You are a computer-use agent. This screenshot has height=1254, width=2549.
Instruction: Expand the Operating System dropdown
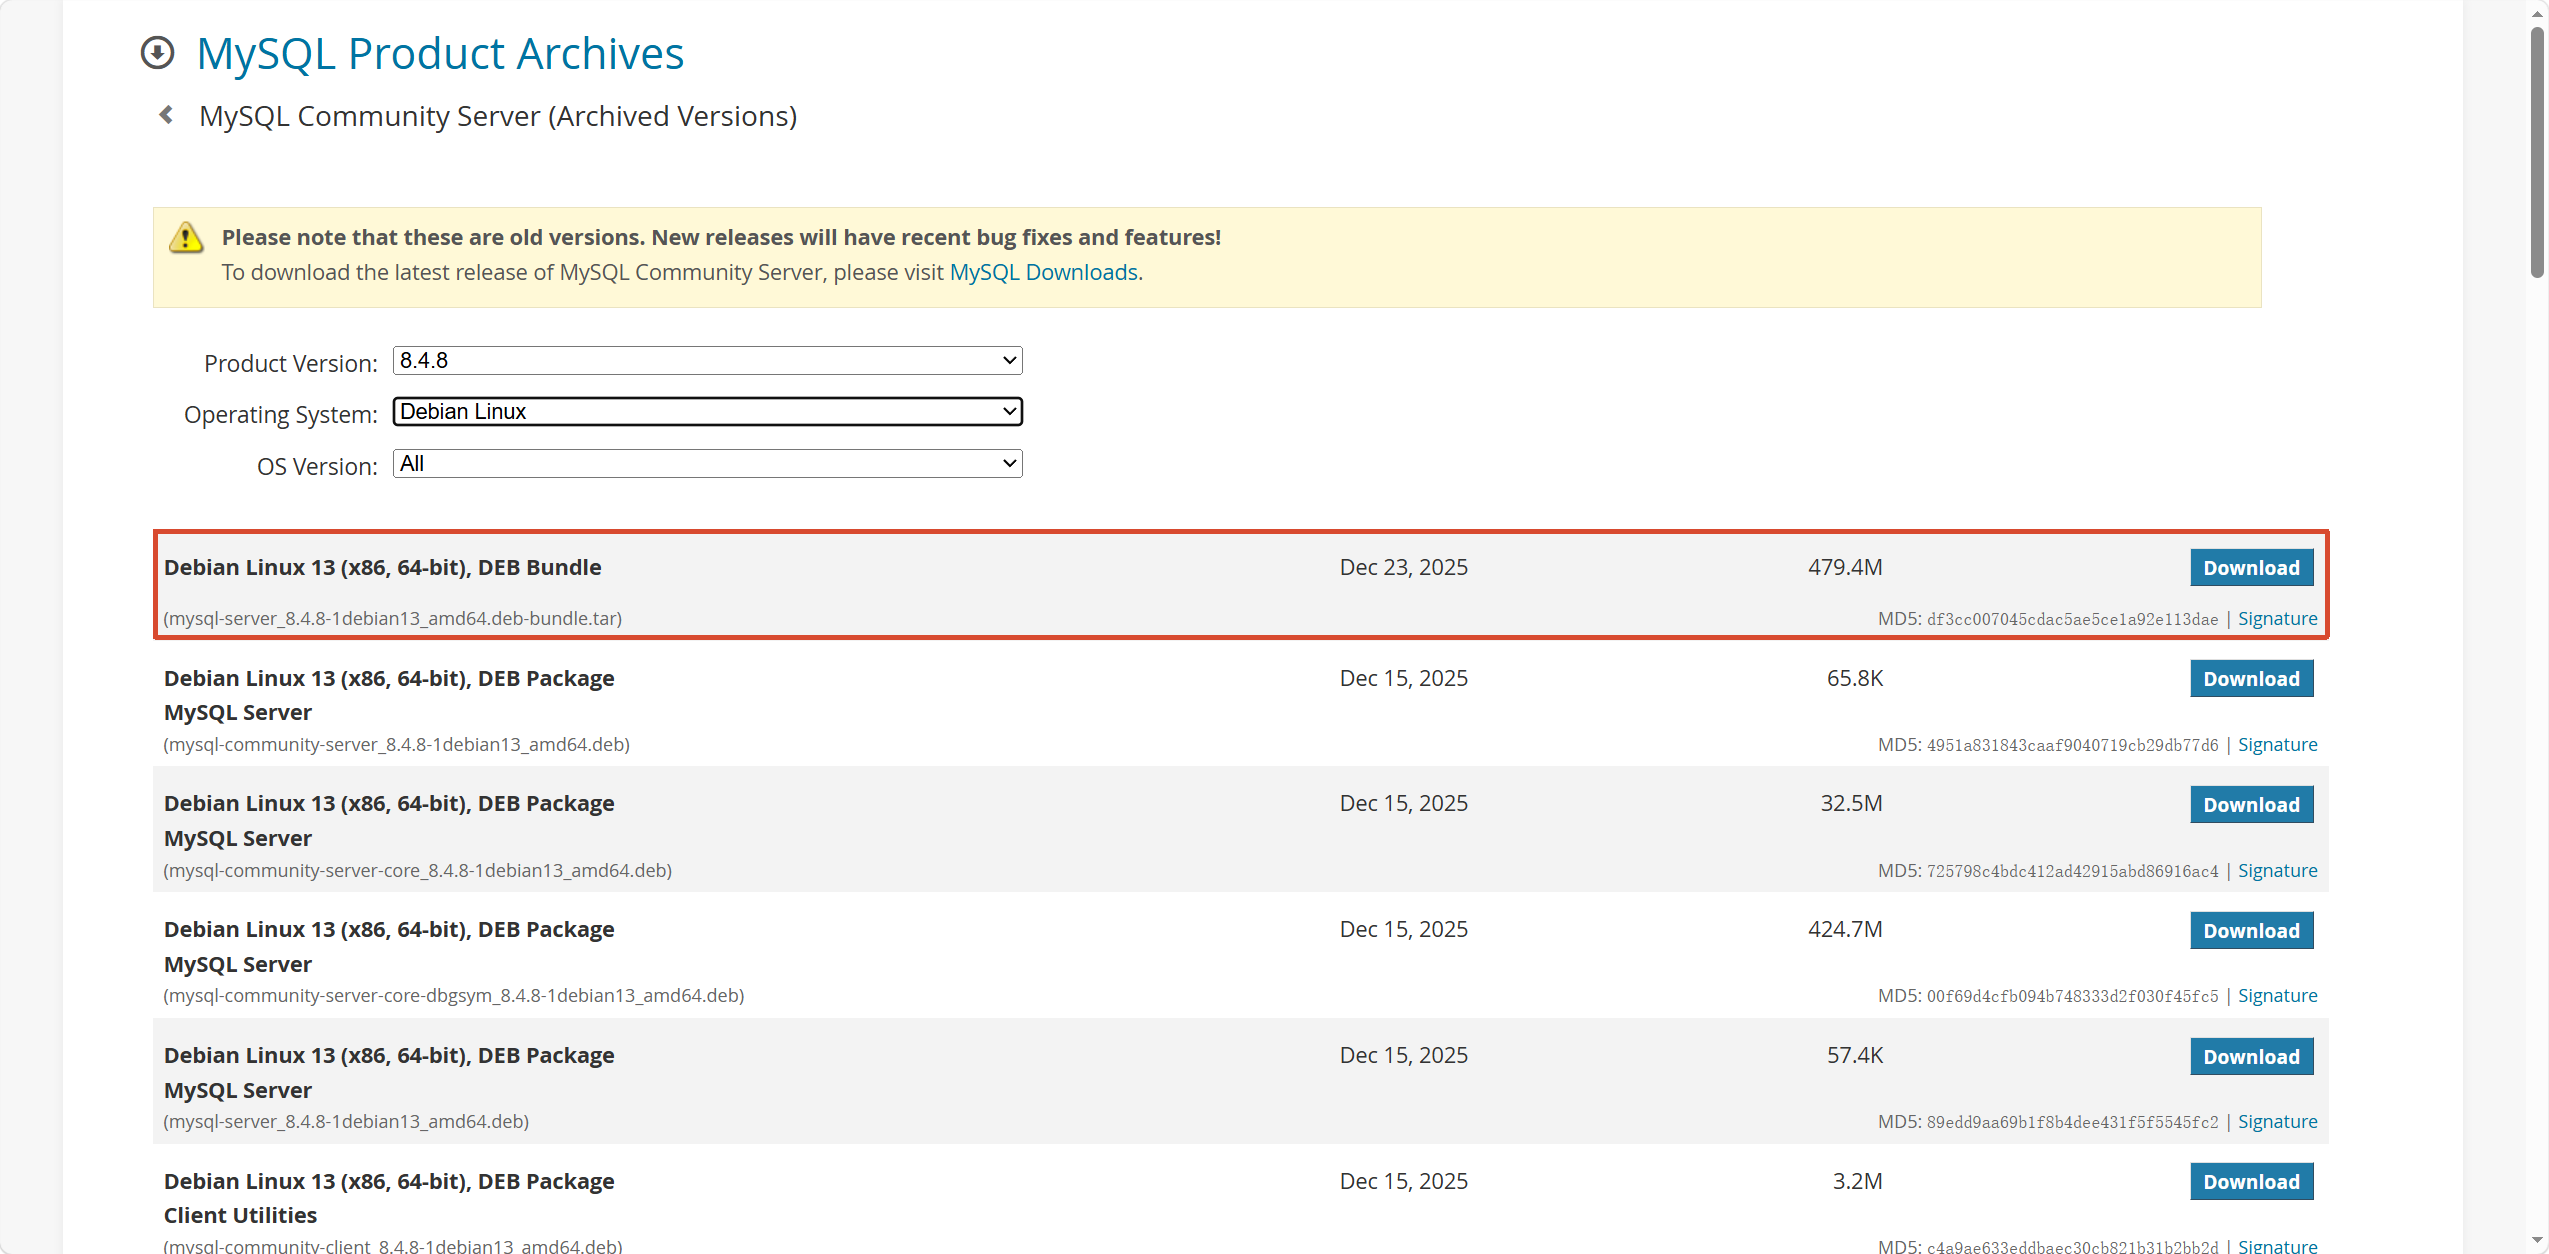click(x=707, y=411)
